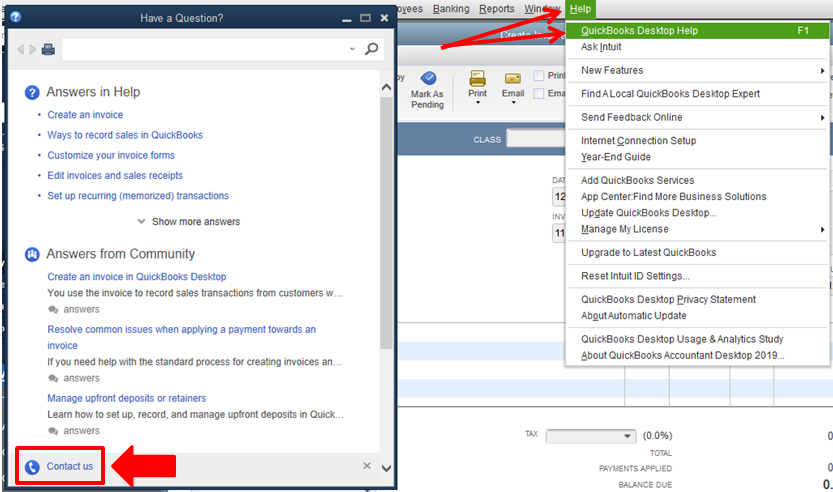Expand the Send Feedback Online submenu

(822, 117)
